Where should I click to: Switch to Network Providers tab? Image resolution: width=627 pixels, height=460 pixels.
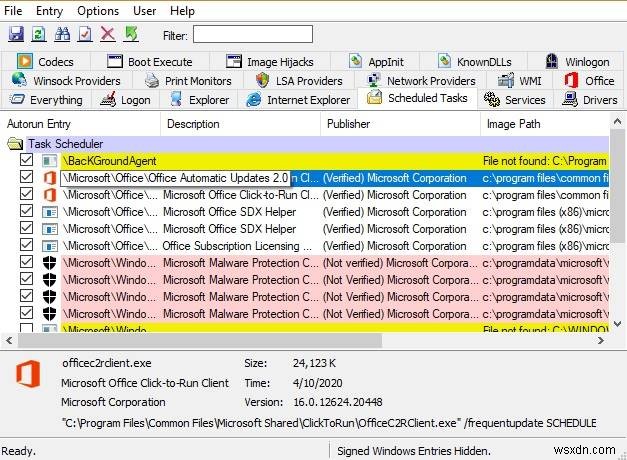(x=421, y=80)
